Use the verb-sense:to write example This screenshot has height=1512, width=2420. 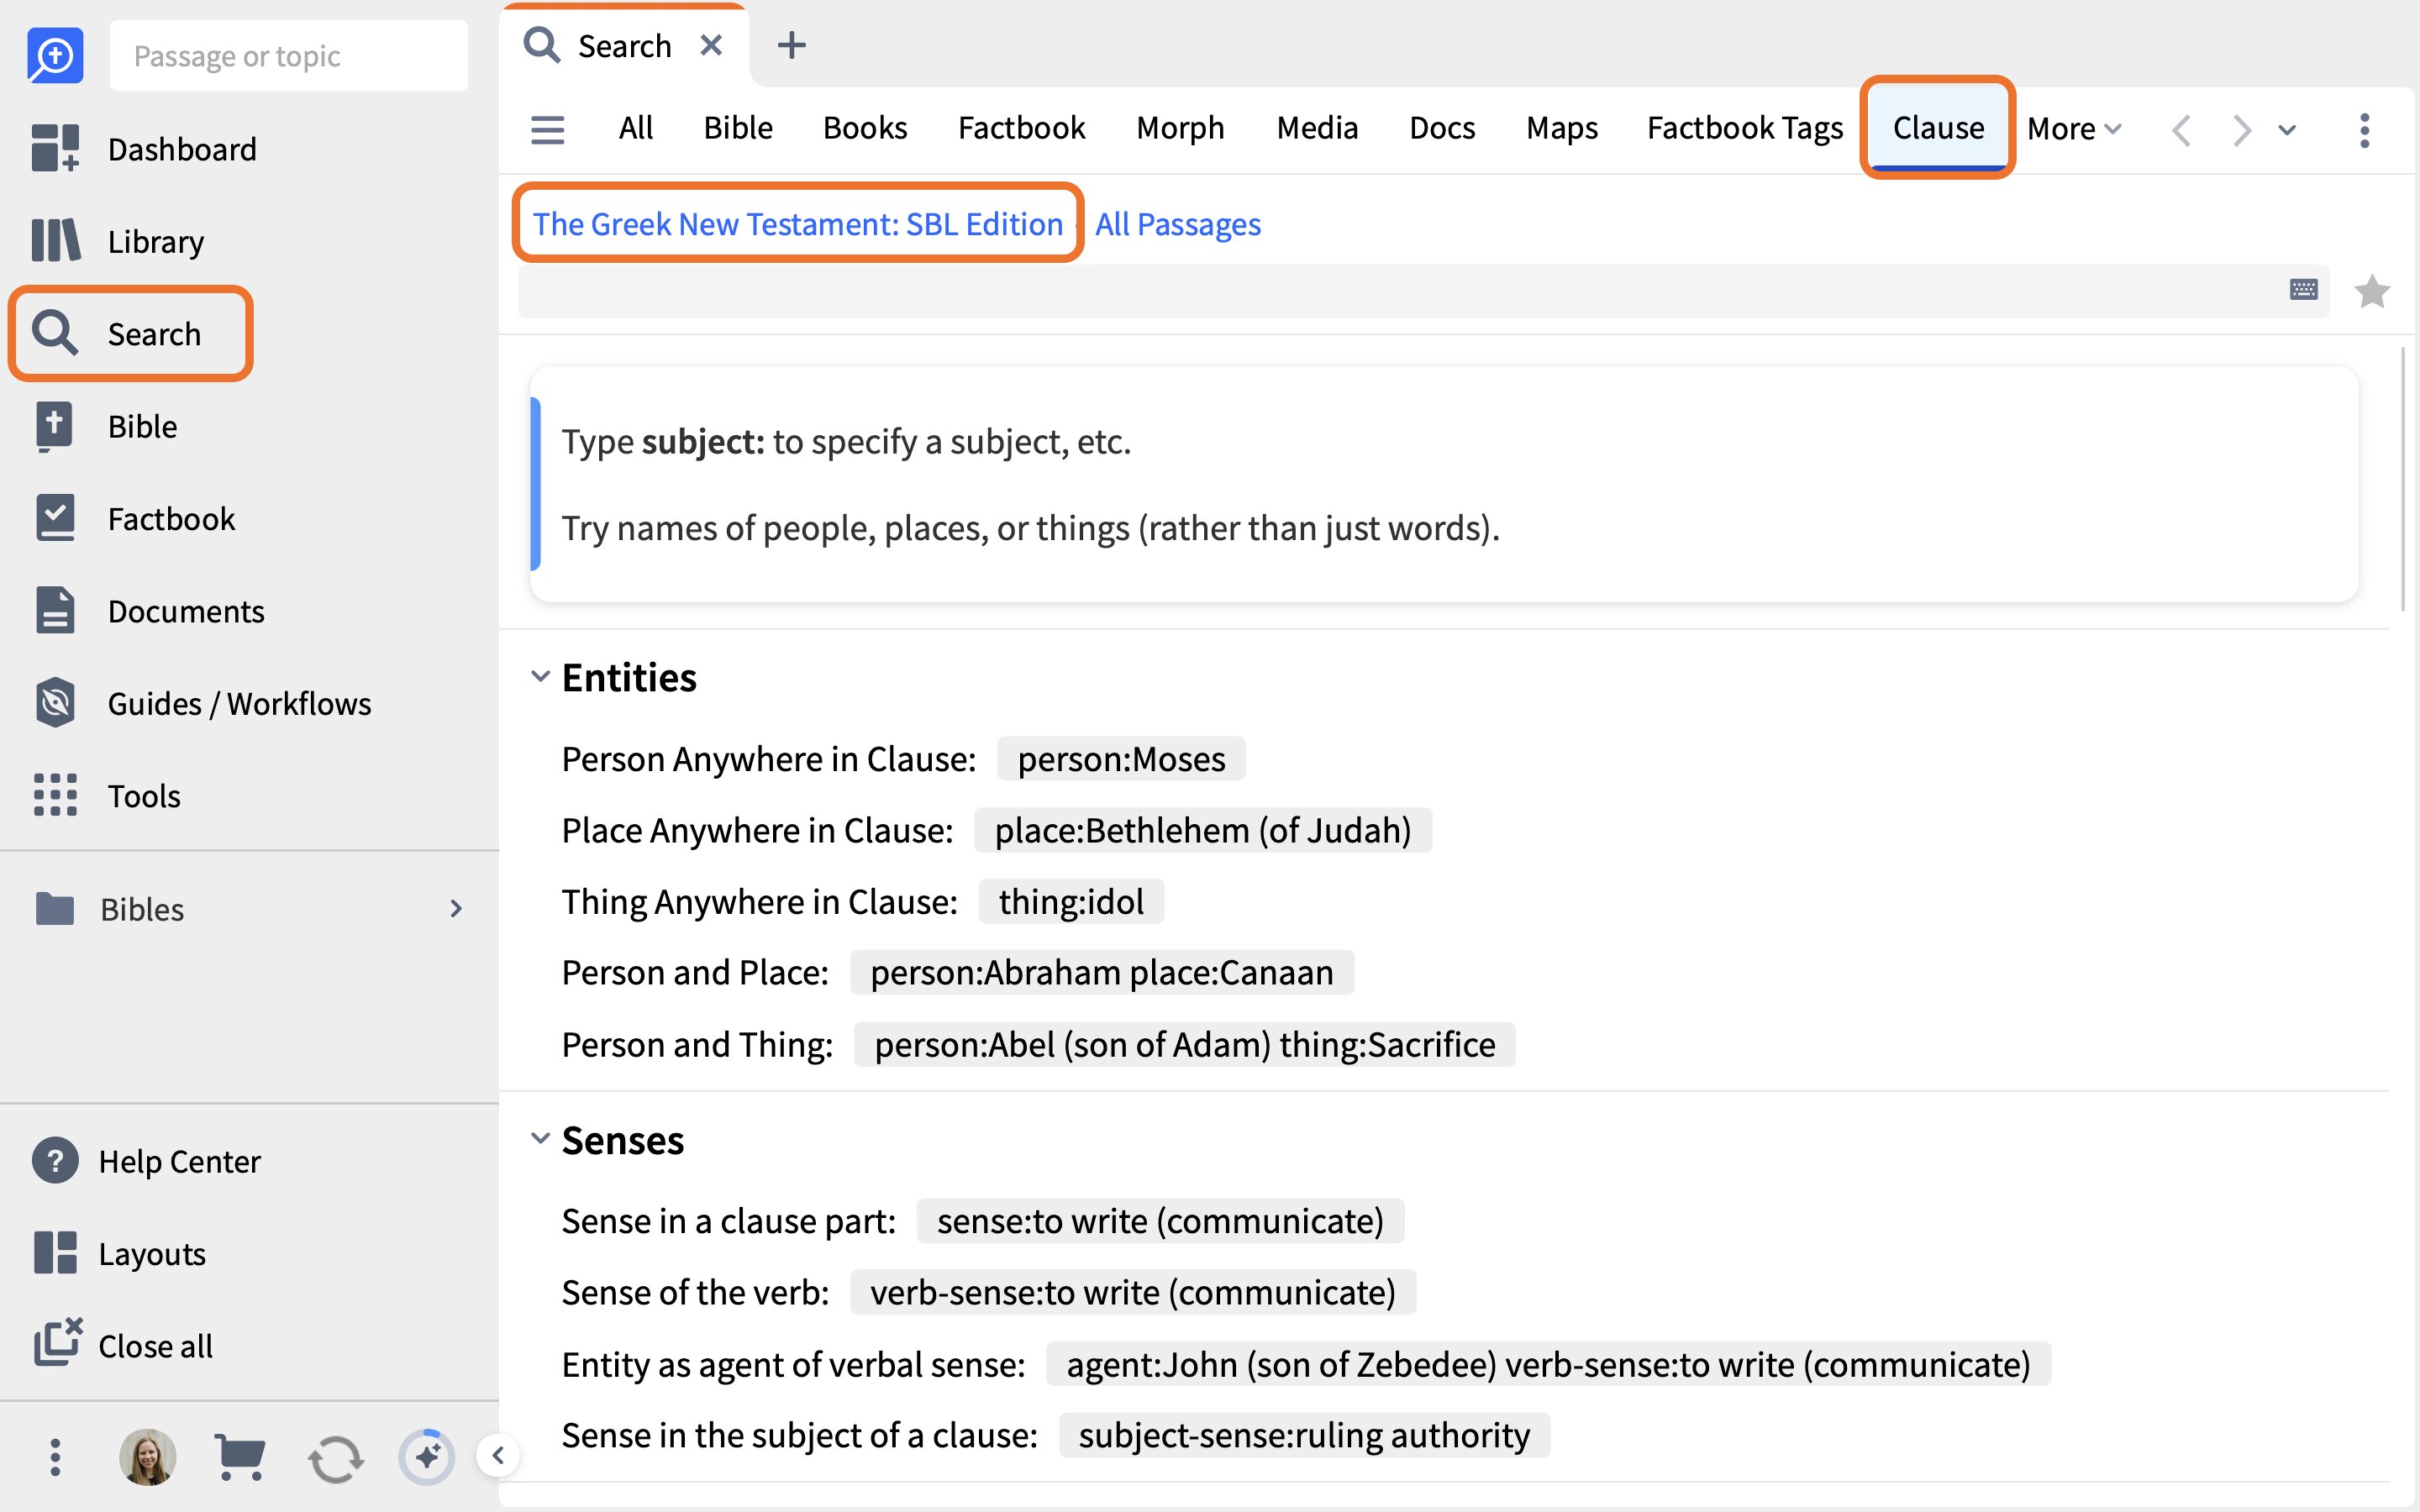[1132, 1292]
